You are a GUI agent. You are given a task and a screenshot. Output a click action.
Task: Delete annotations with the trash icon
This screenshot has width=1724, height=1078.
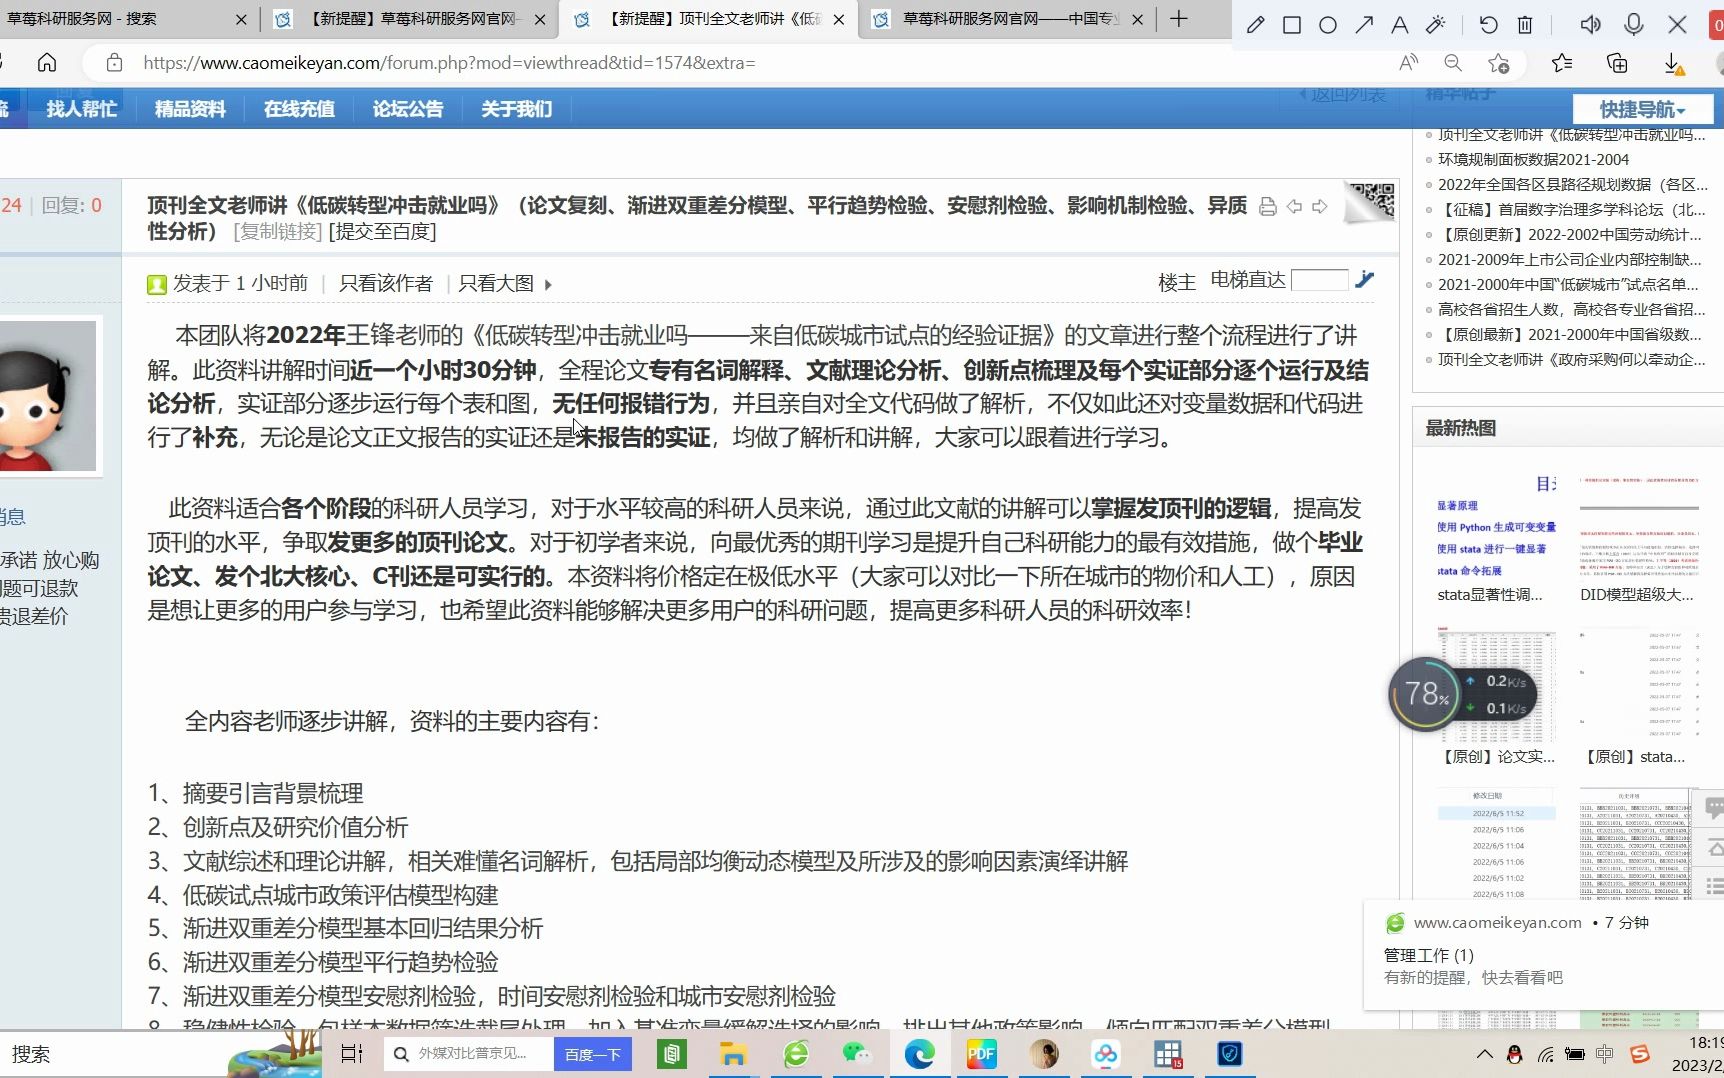tap(1525, 25)
